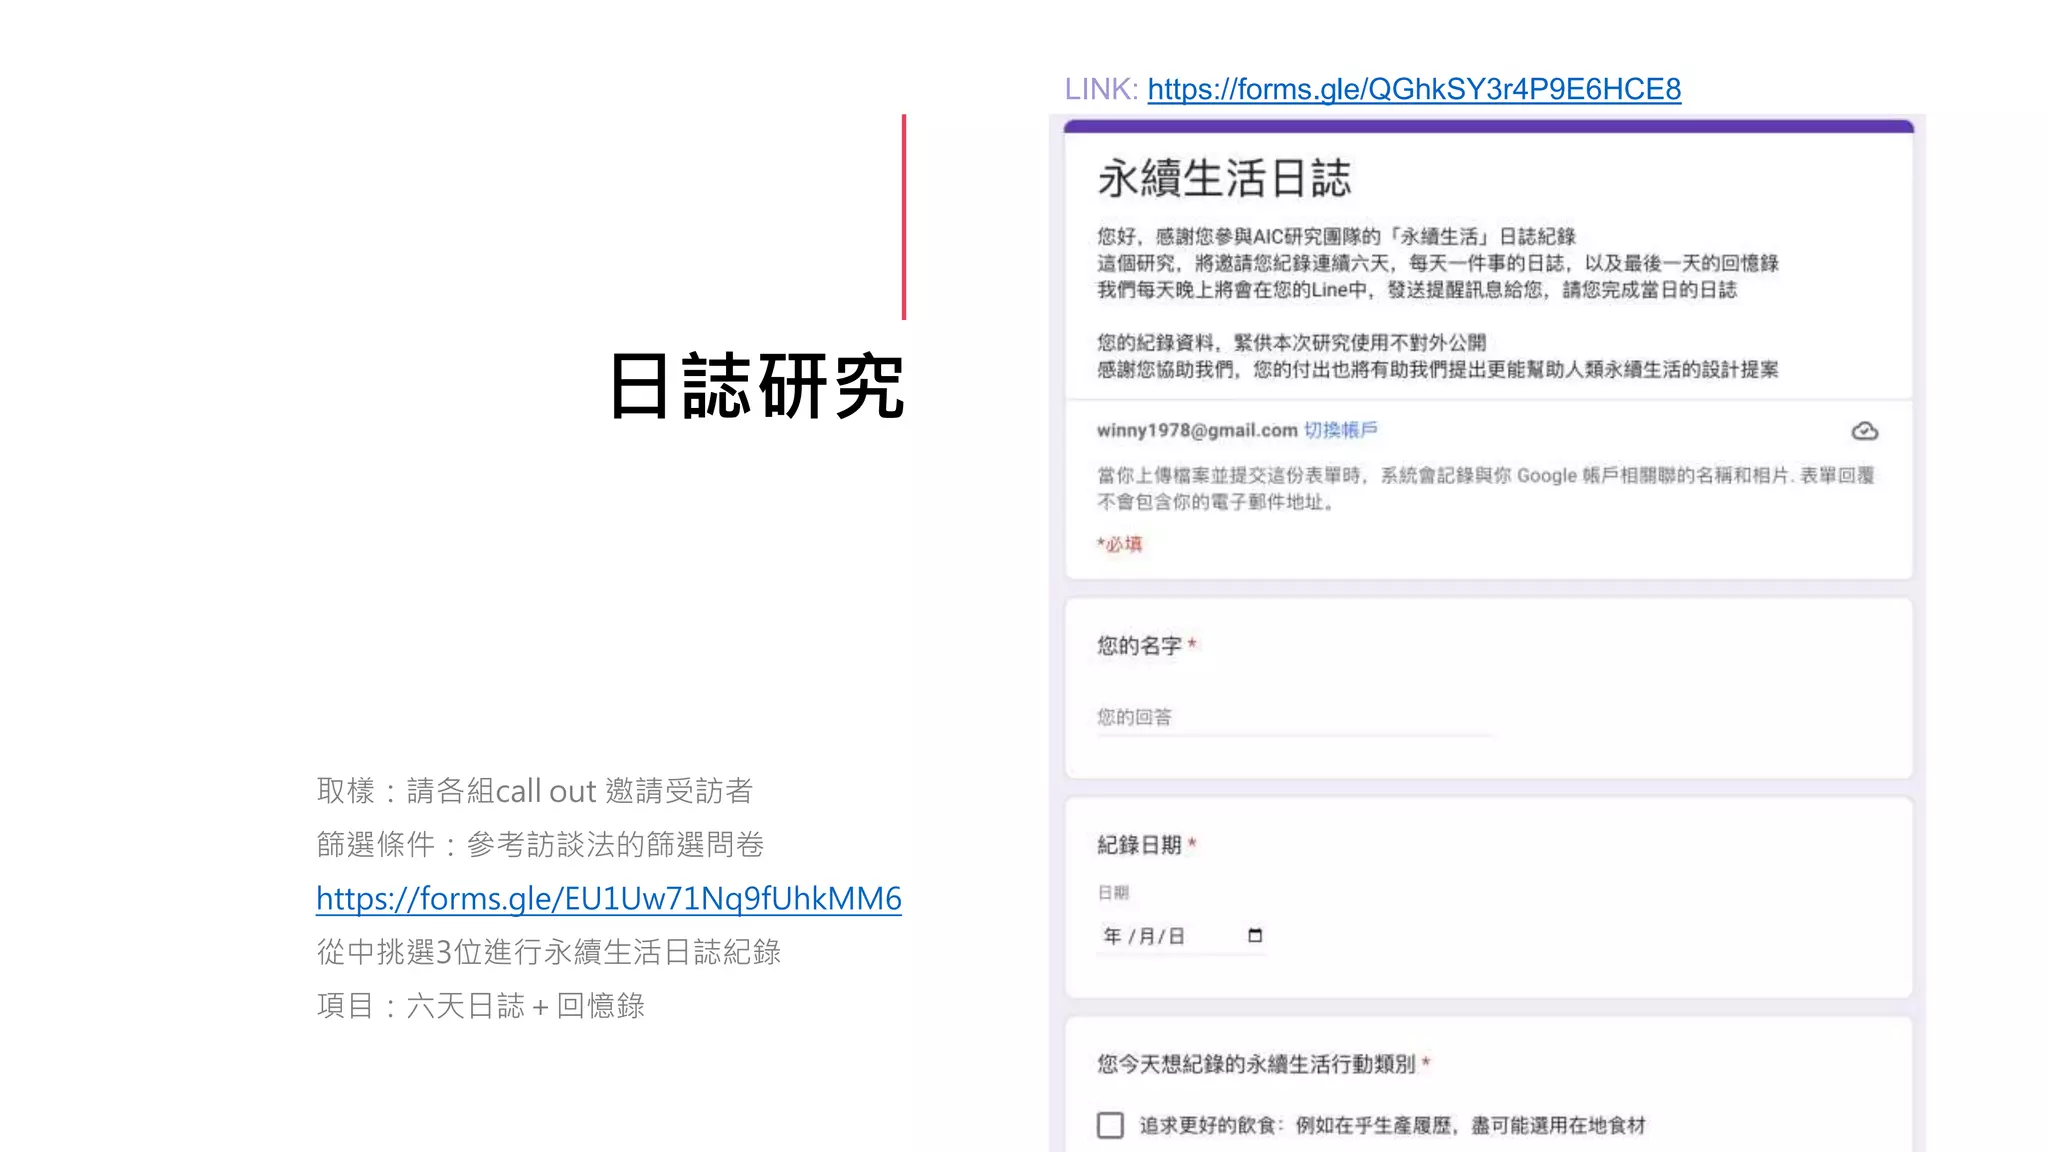The image size is (2048, 1152).
Task: Open the calendar picker icon in date field
Action: (x=1255, y=936)
